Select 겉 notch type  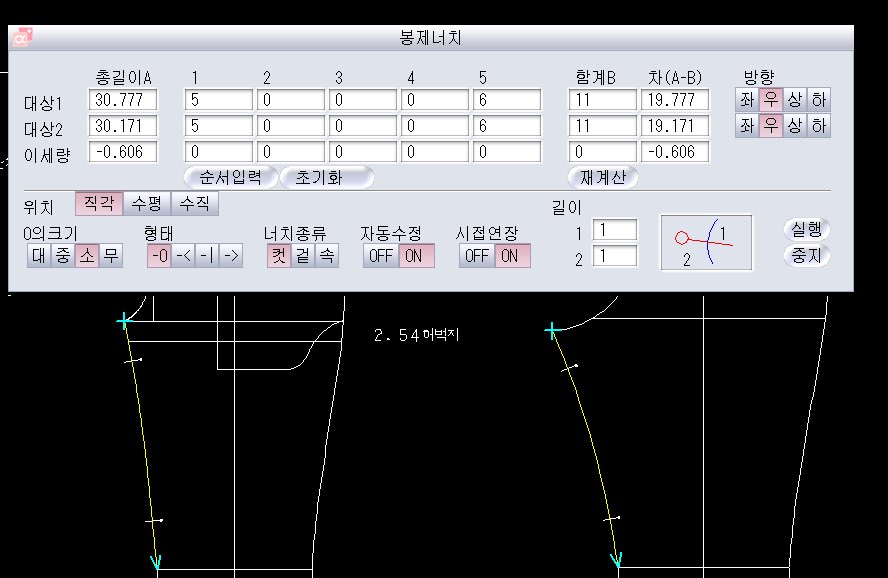click(x=303, y=255)
